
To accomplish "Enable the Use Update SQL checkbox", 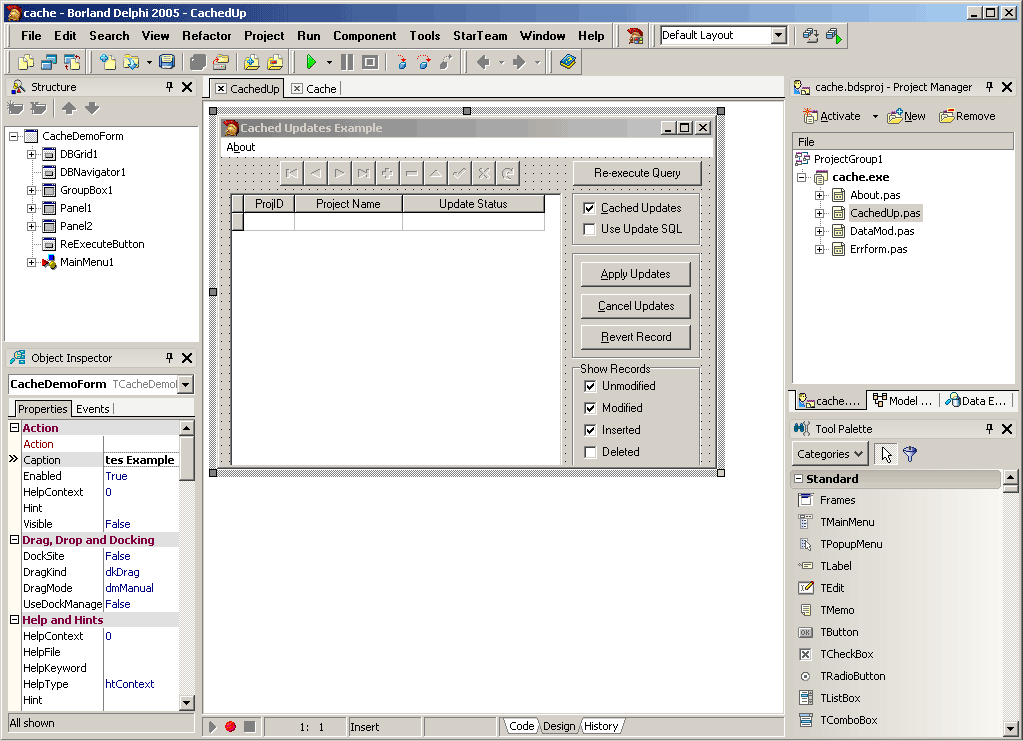I will coord(589,229).
